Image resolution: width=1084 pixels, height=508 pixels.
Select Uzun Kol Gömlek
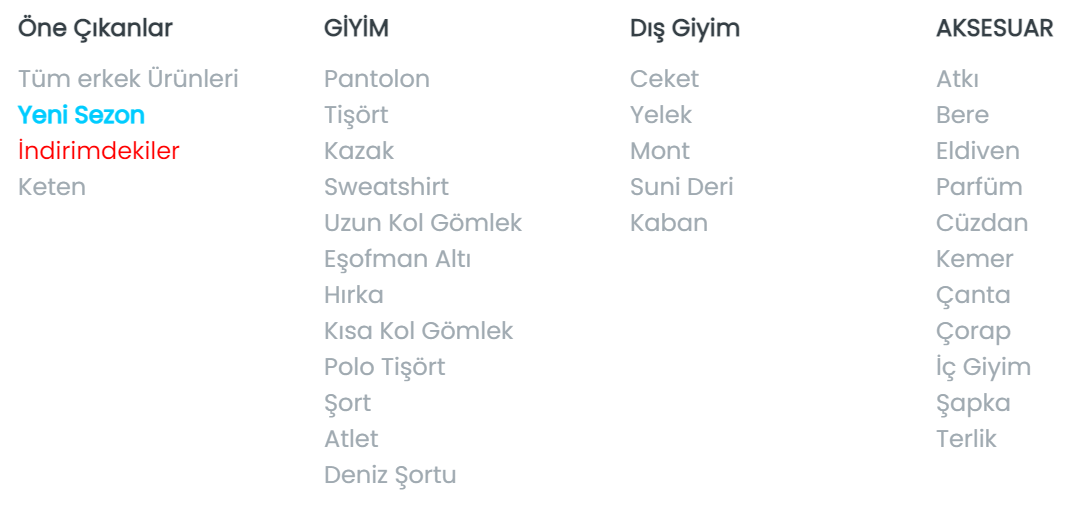[x=423, y=223]
